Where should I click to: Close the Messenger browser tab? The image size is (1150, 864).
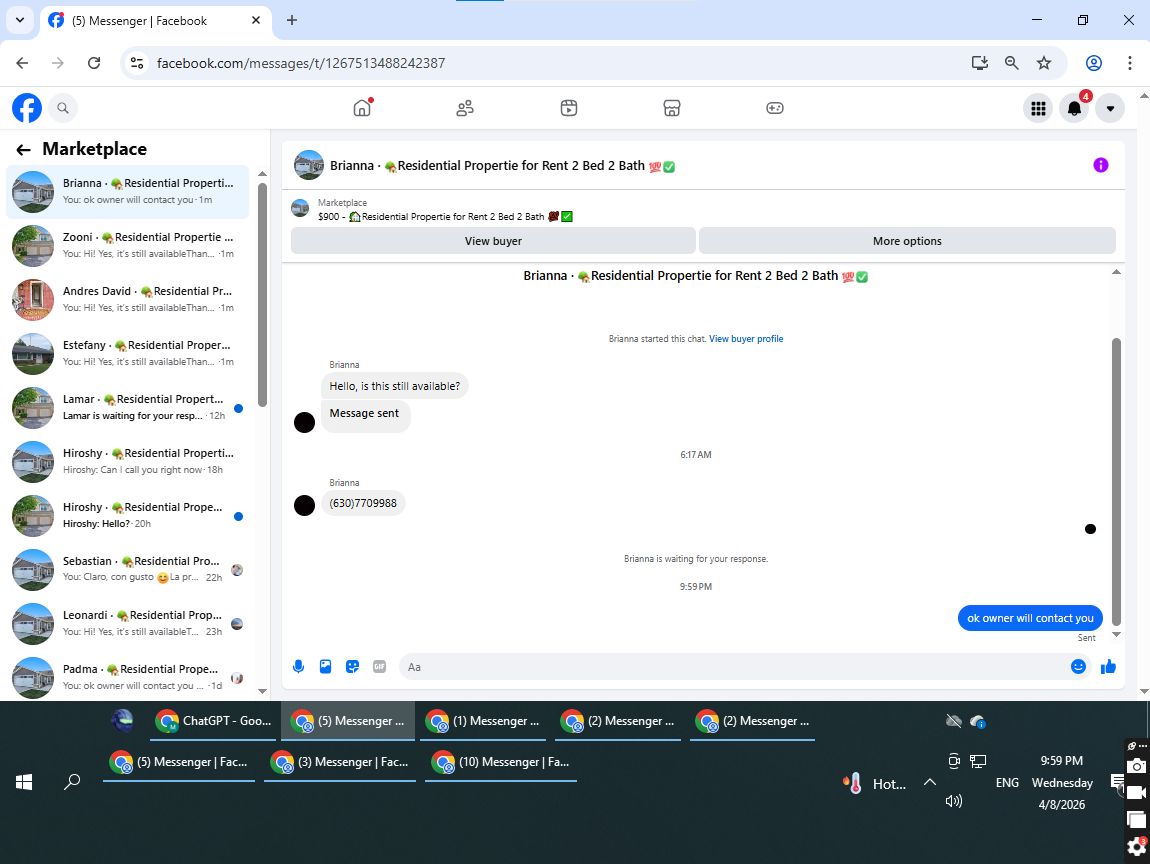coord(256,21)
